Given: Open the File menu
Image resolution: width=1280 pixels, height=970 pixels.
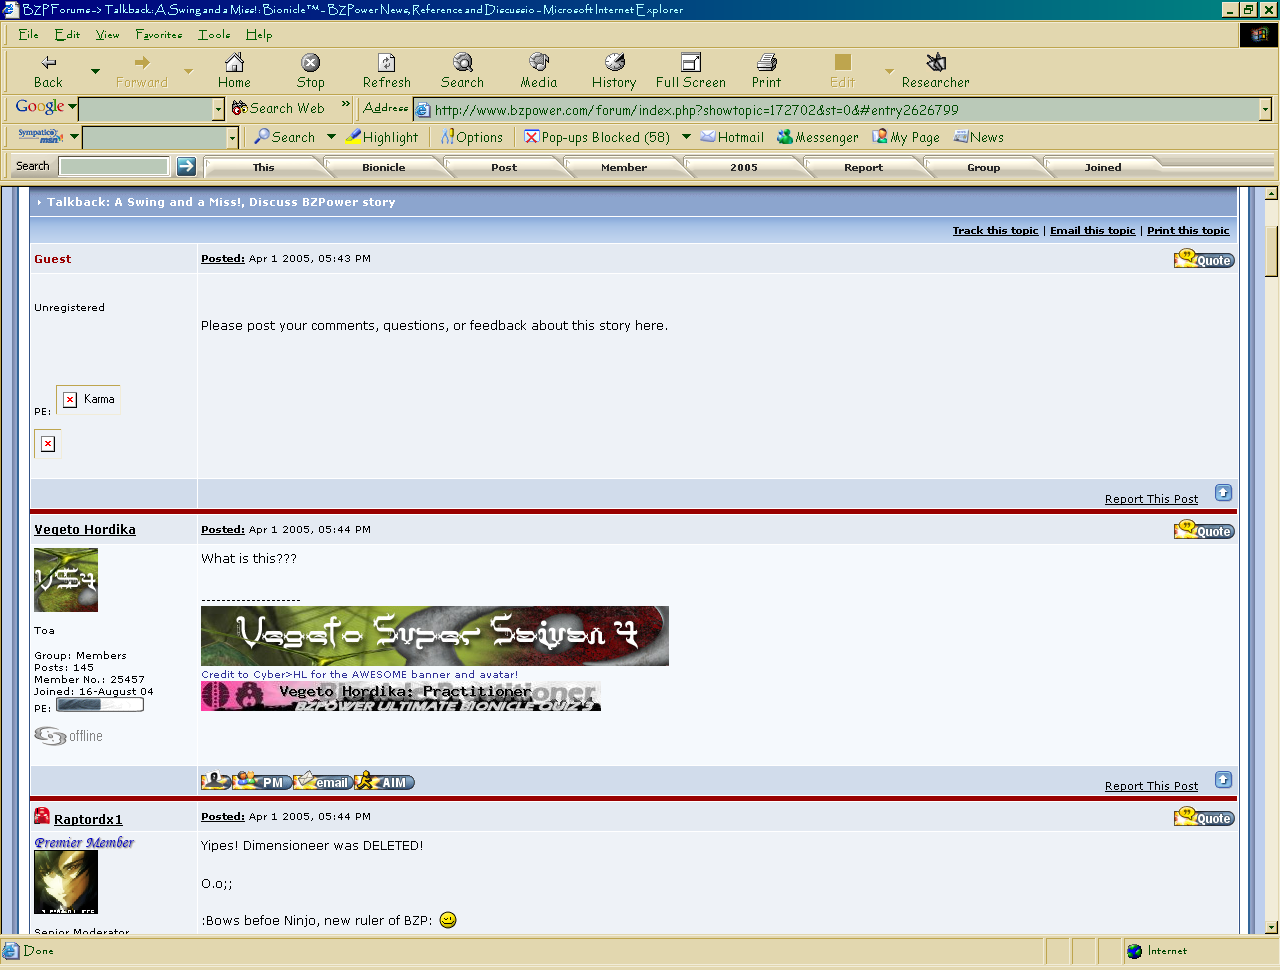Looking at the screenshot, I should (x=28, y=34).
